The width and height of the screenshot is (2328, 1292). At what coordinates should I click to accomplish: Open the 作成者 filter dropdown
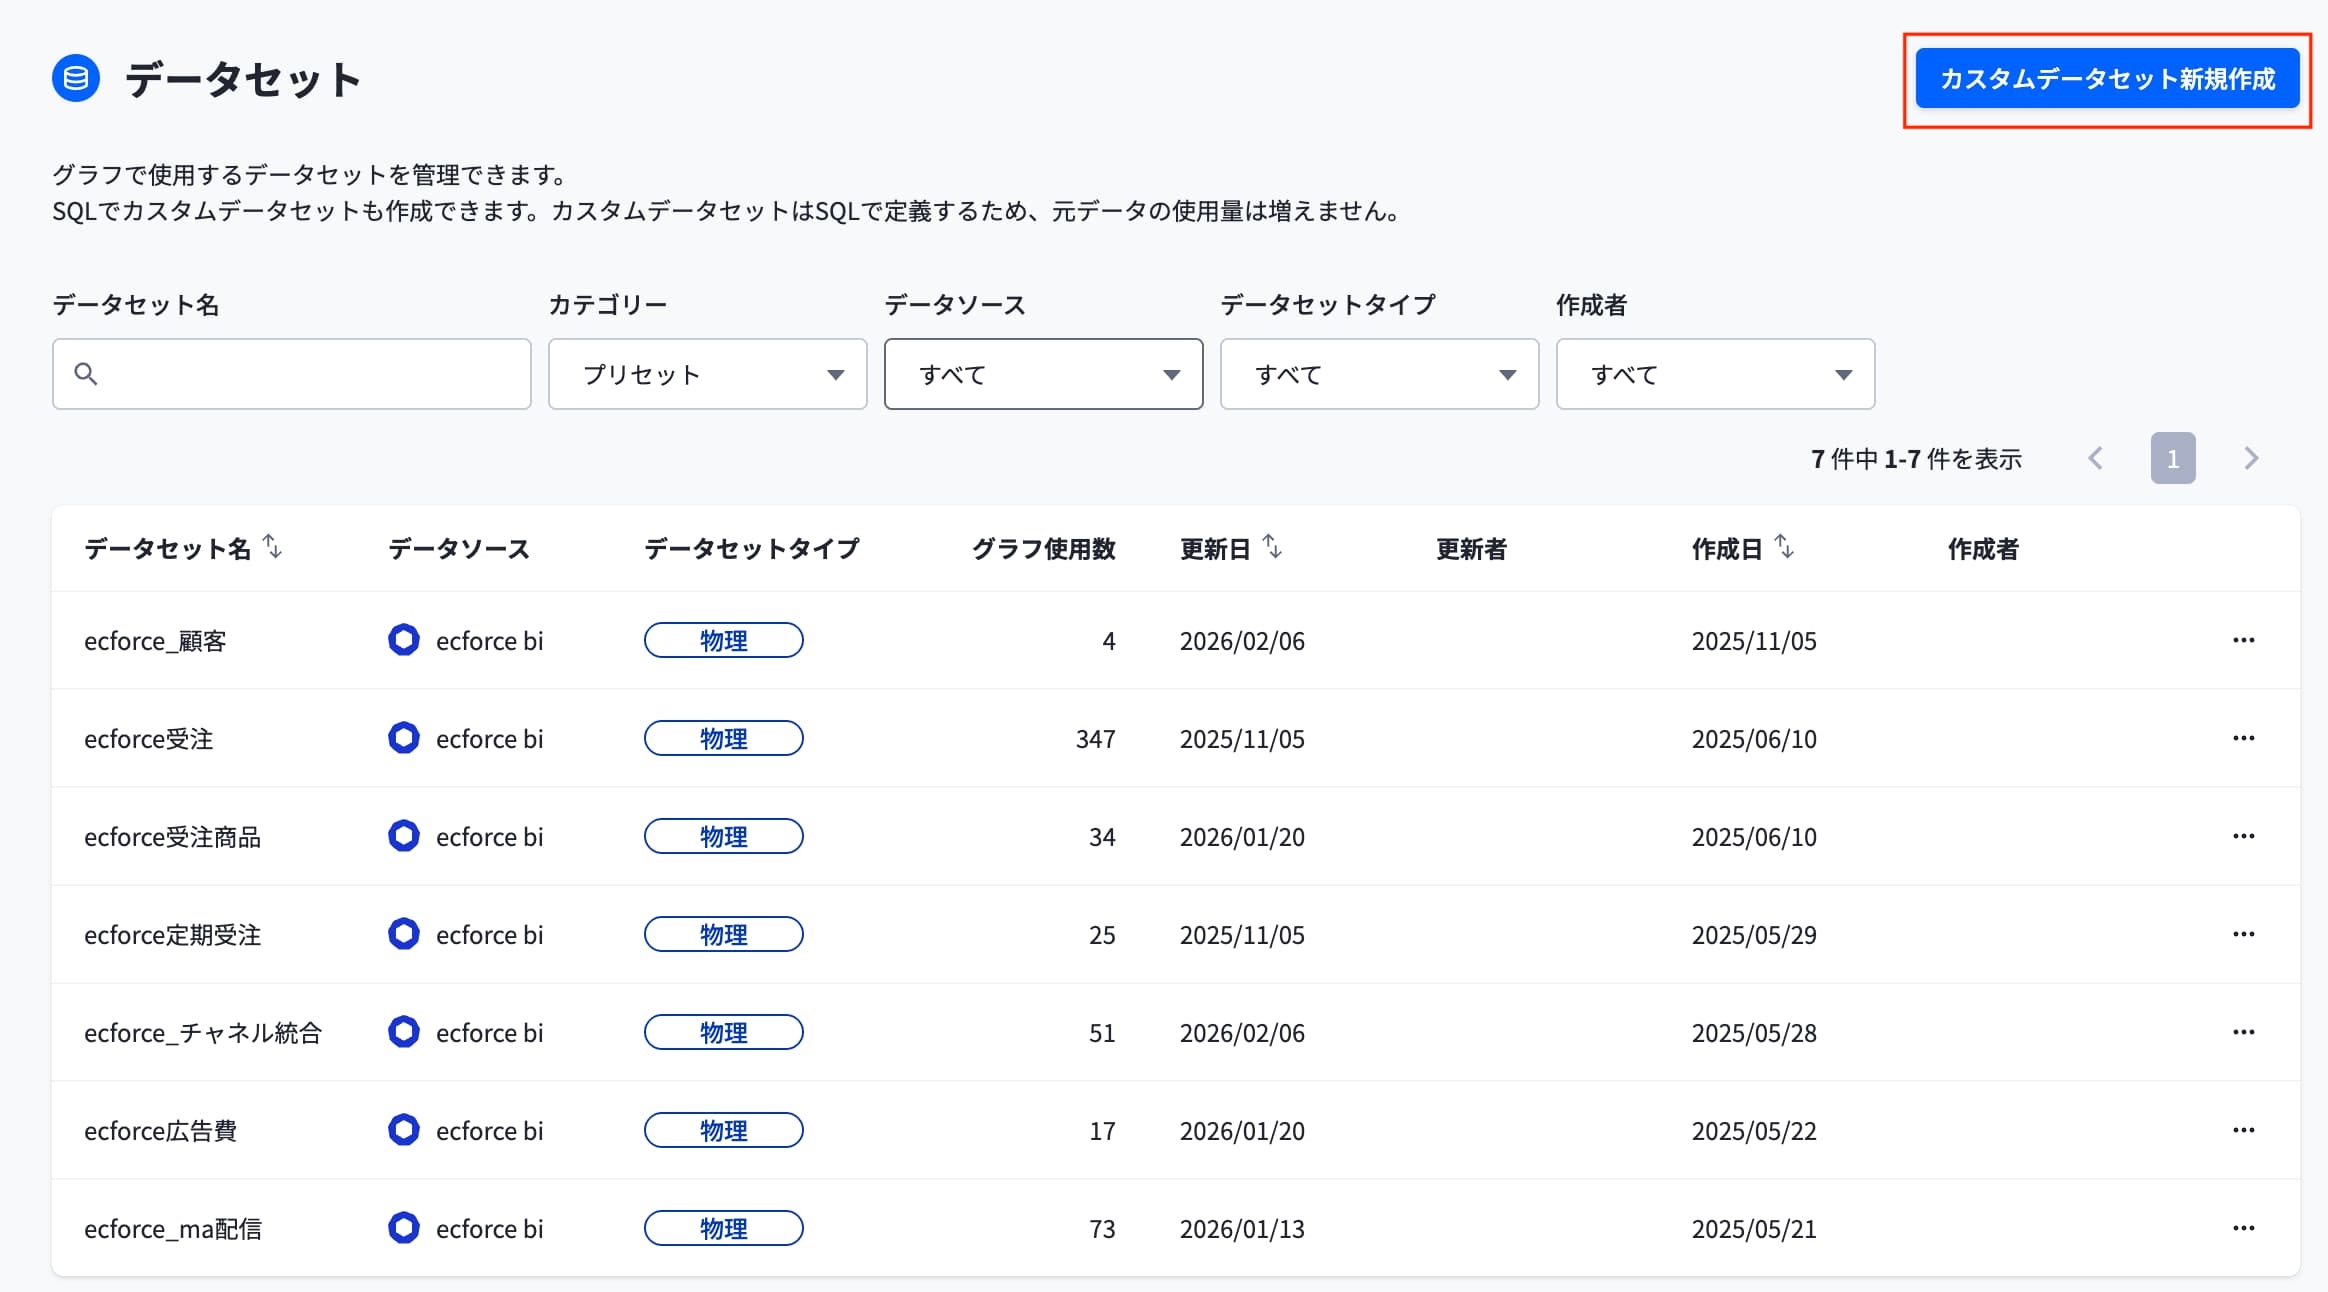tap(1715, 374)
